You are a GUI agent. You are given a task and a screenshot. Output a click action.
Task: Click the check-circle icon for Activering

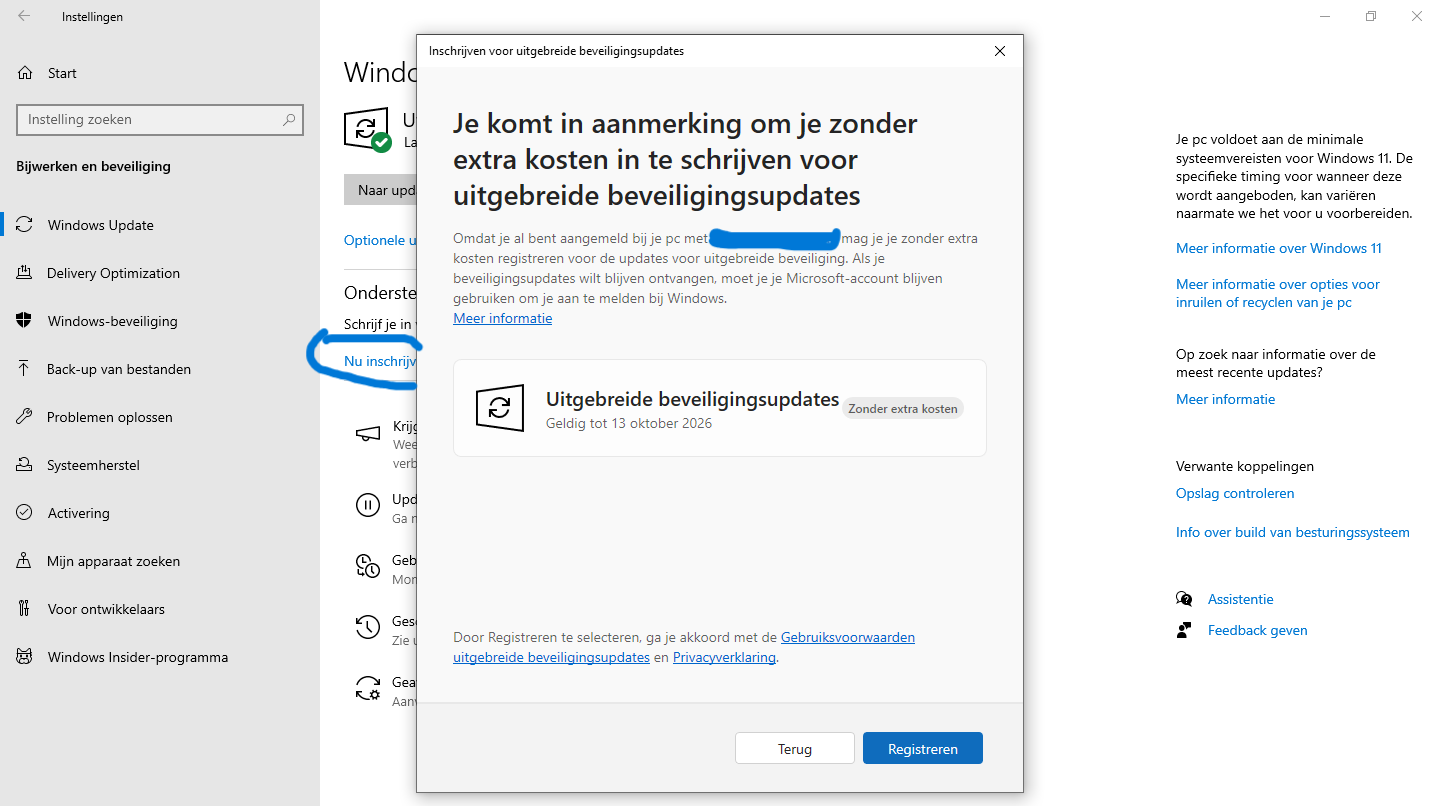click(25, 513)
